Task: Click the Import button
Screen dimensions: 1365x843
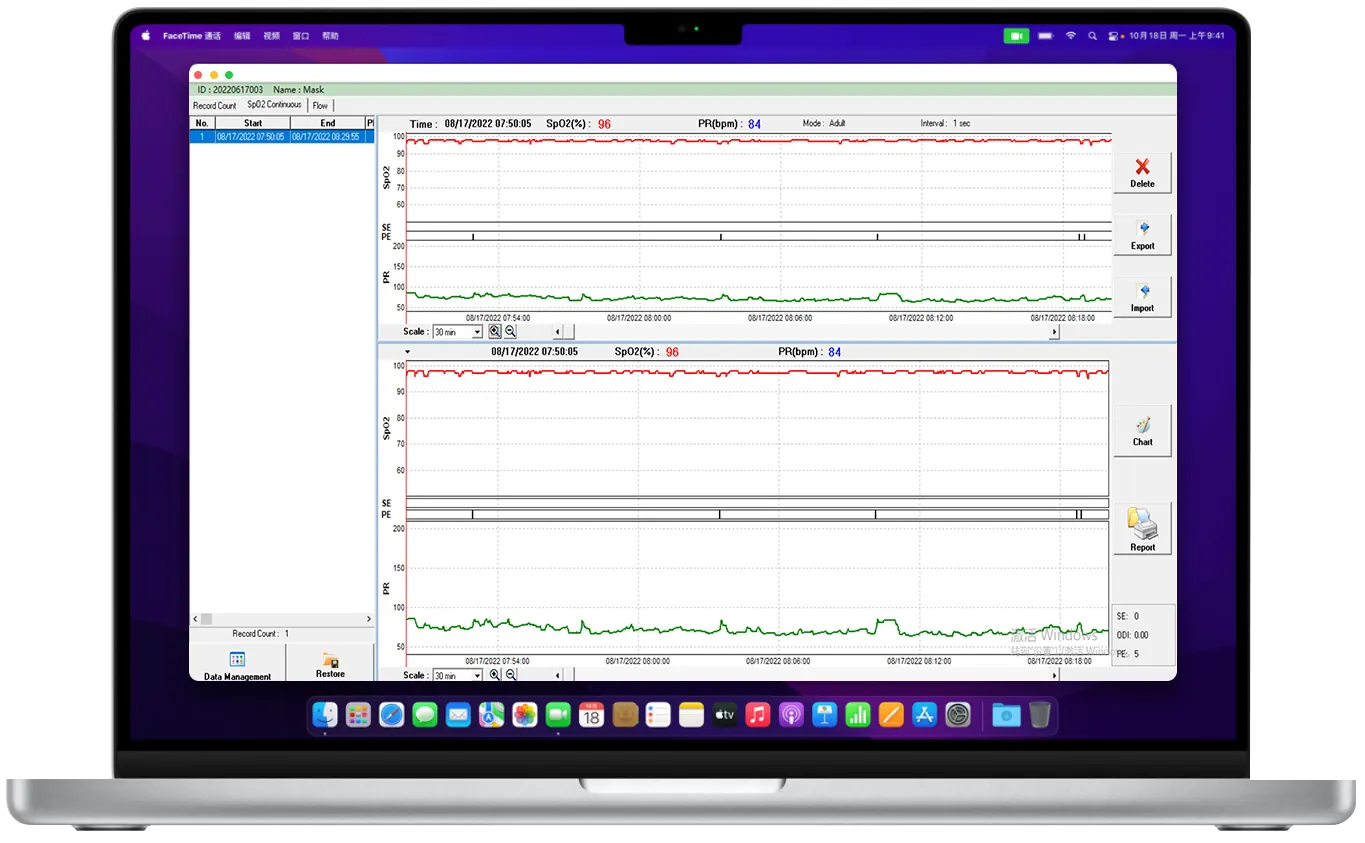Action: pyautogui.click(x=1142, y=297)
